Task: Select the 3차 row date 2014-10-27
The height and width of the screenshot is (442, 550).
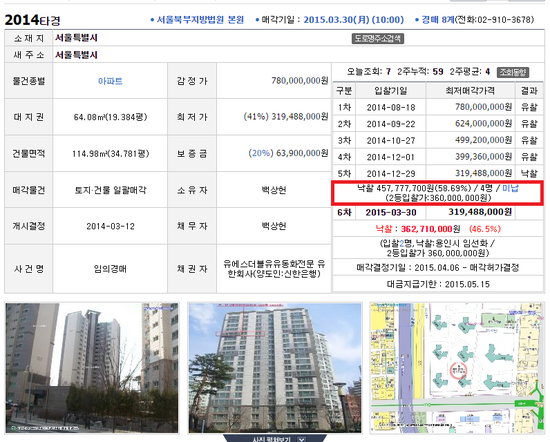Action: 391,141
